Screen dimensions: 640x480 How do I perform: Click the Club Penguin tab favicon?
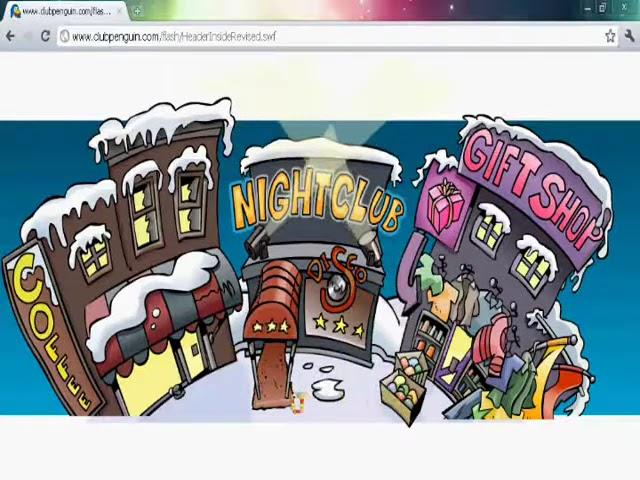coord(15,11)
